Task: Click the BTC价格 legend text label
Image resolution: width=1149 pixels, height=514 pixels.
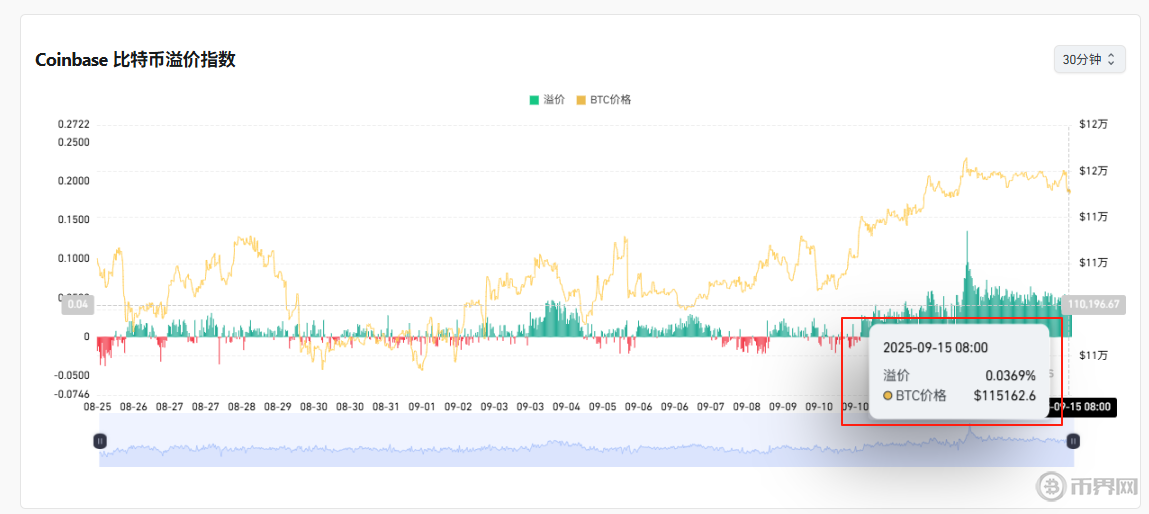Action: 610,100
